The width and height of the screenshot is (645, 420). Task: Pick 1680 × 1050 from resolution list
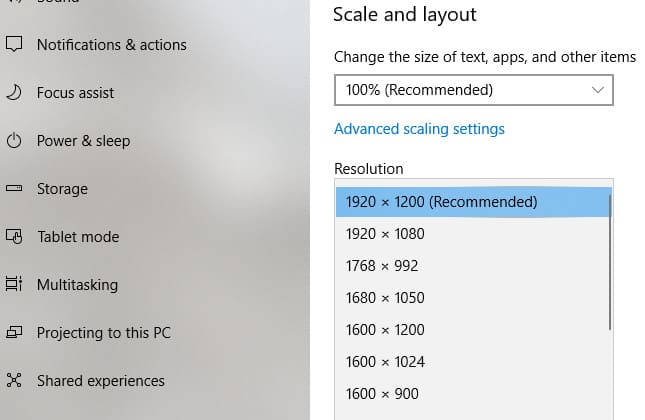[x=473, y=298]
